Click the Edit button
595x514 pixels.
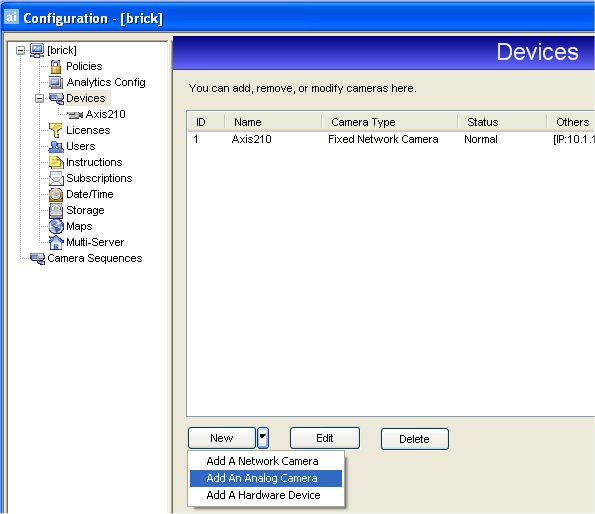click(x=325, y=438)
